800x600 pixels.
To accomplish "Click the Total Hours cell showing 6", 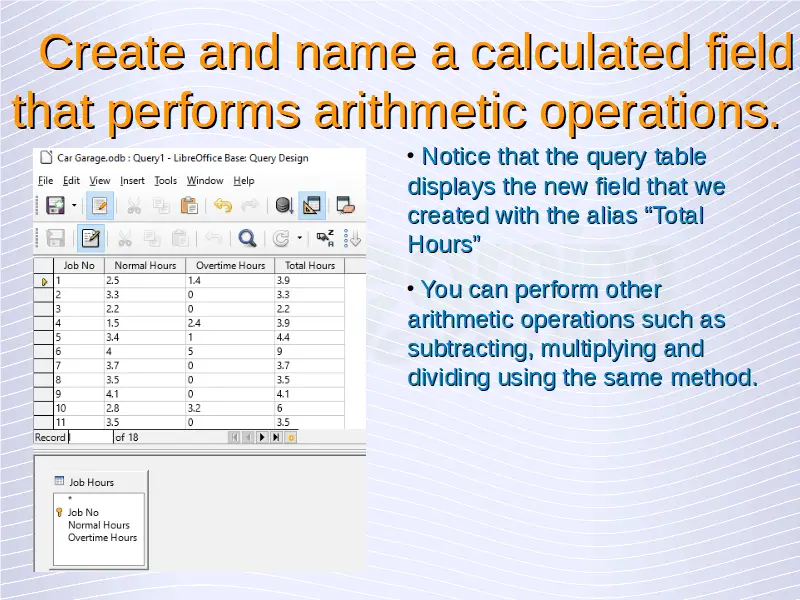I will (310, 408).
